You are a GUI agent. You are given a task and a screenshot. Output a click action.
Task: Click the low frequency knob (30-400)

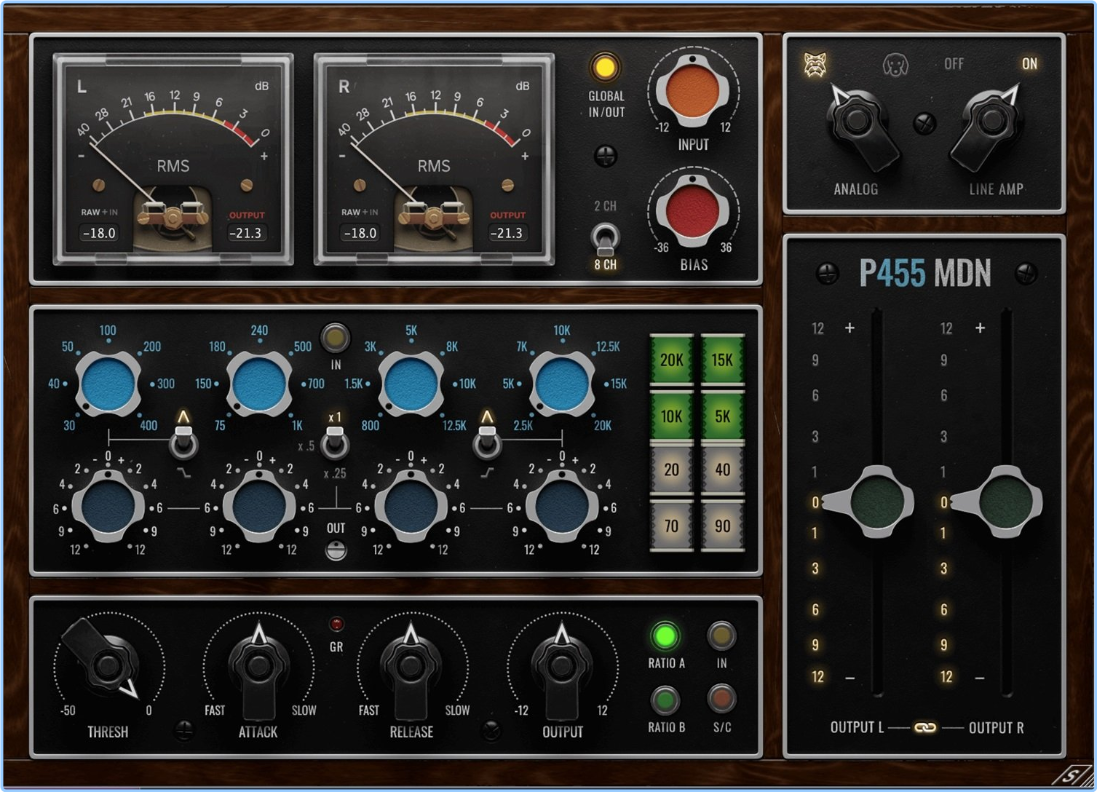pyautogui.click(x=108, y=384)
